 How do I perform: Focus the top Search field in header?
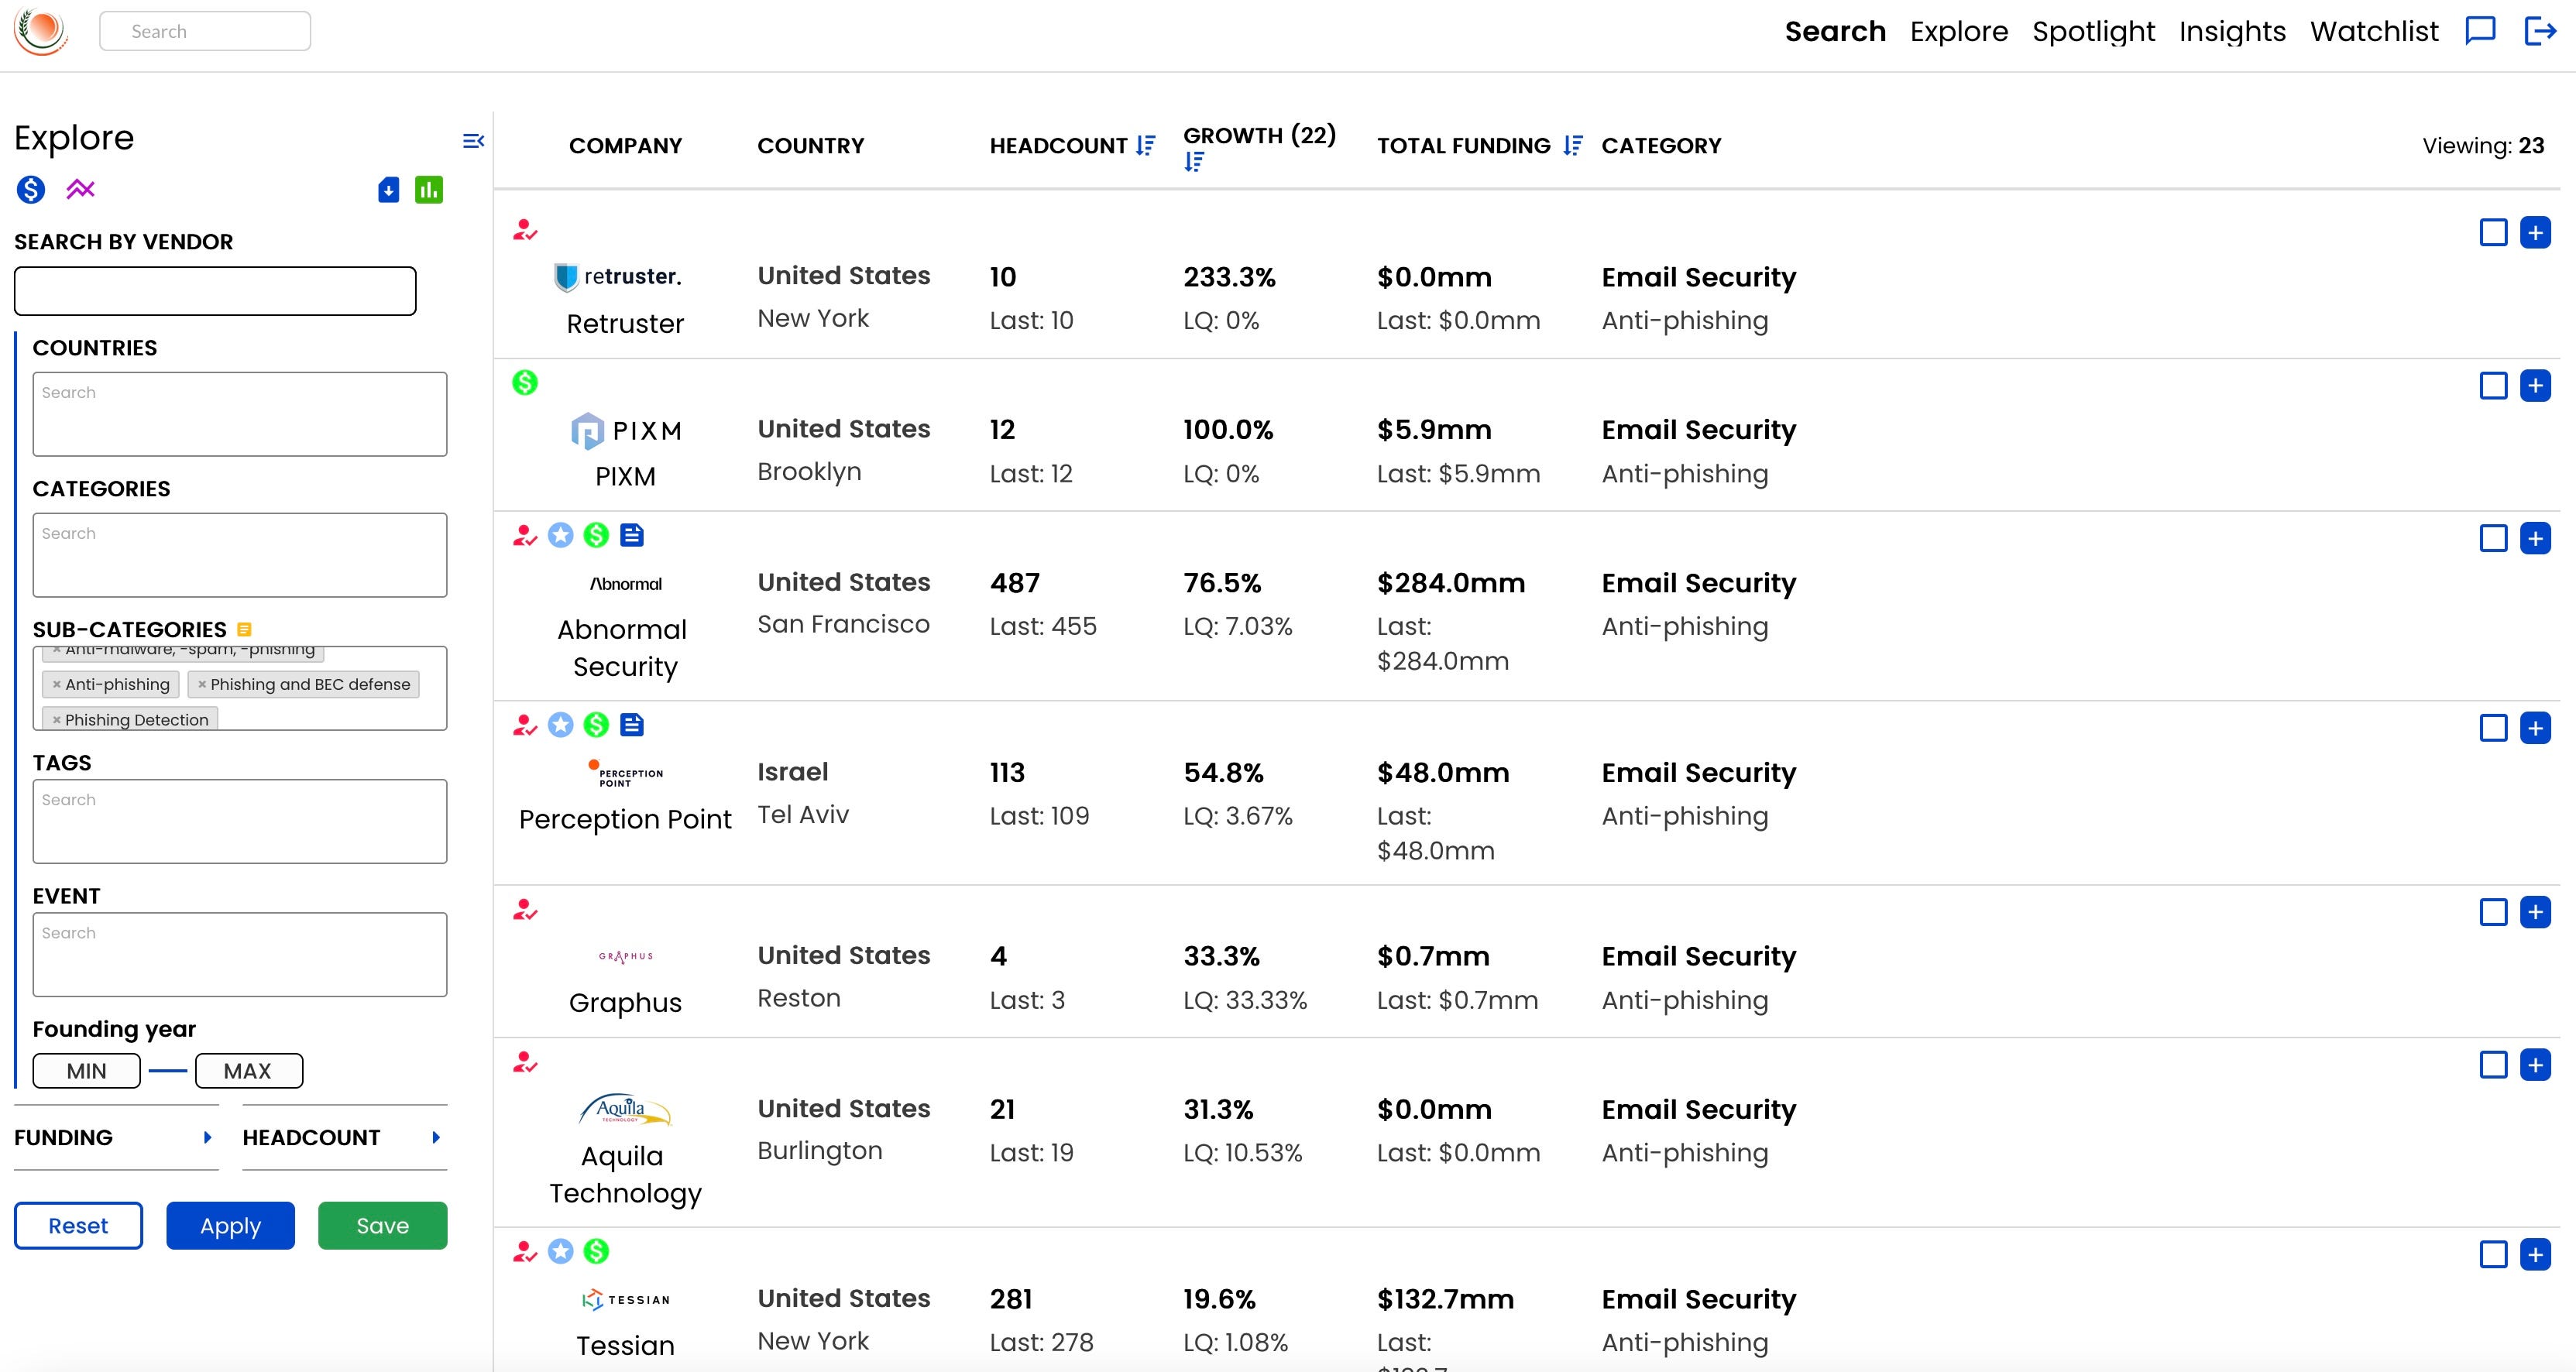click(x=205, y=31)
